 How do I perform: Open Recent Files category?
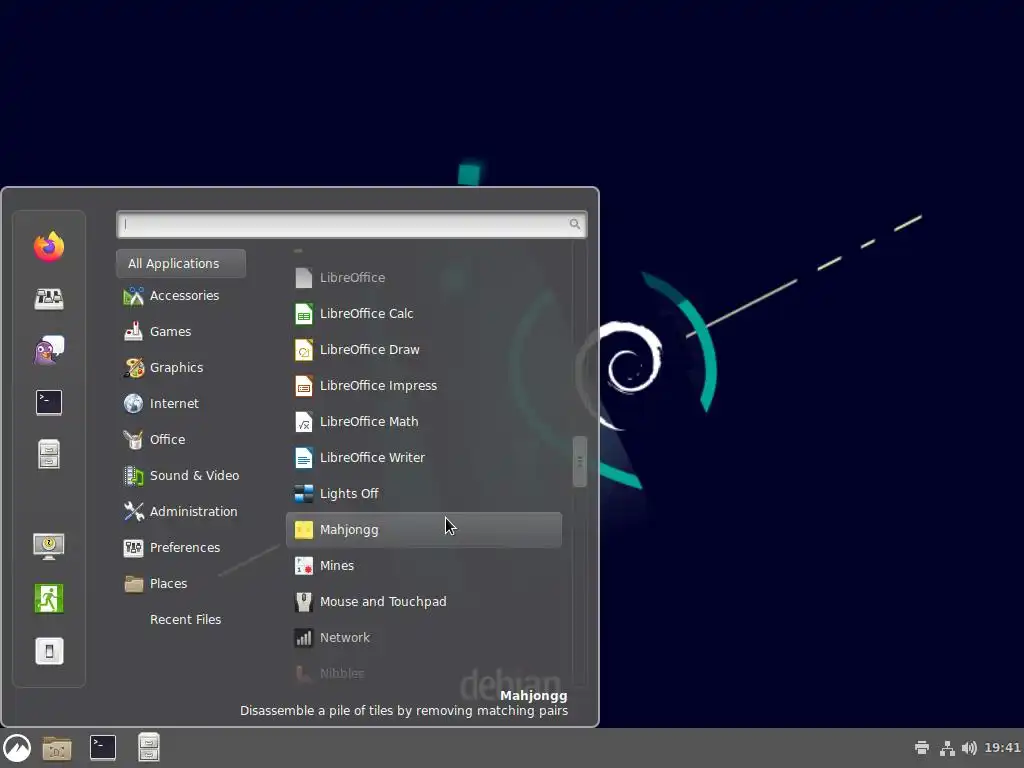pos(181,619)
